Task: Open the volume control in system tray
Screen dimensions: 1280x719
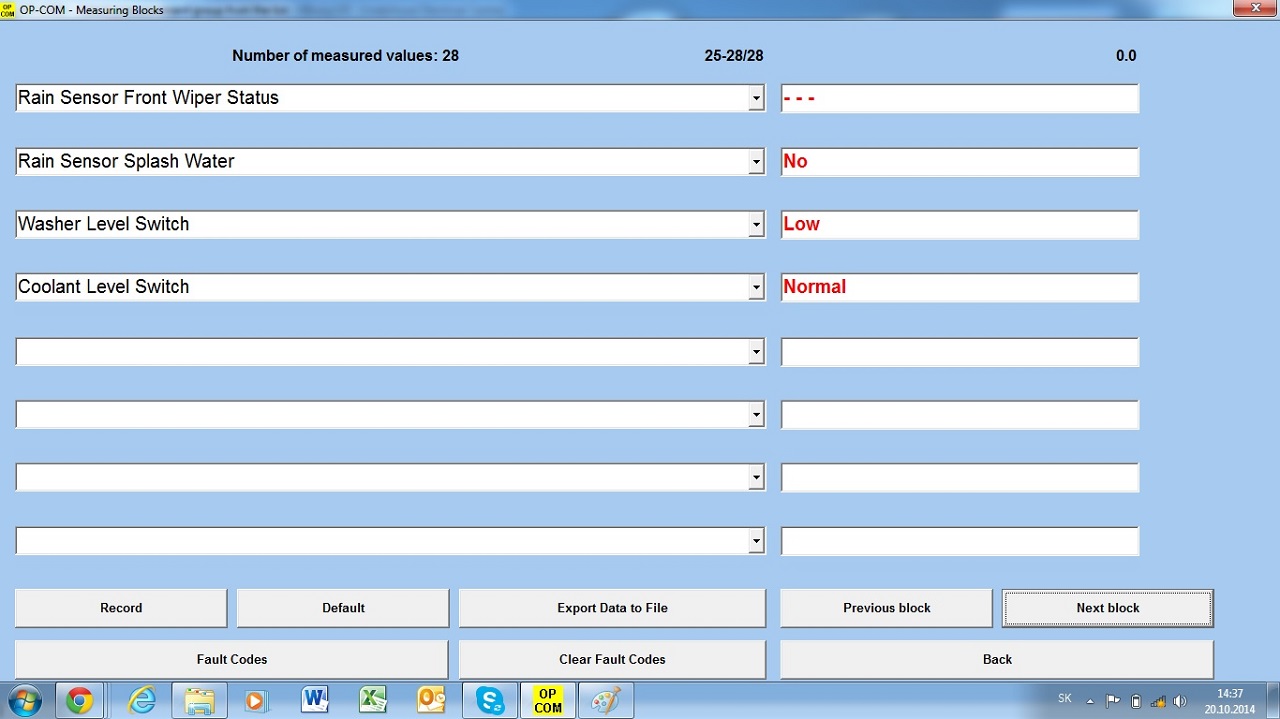Action: tap(1180, 701)
